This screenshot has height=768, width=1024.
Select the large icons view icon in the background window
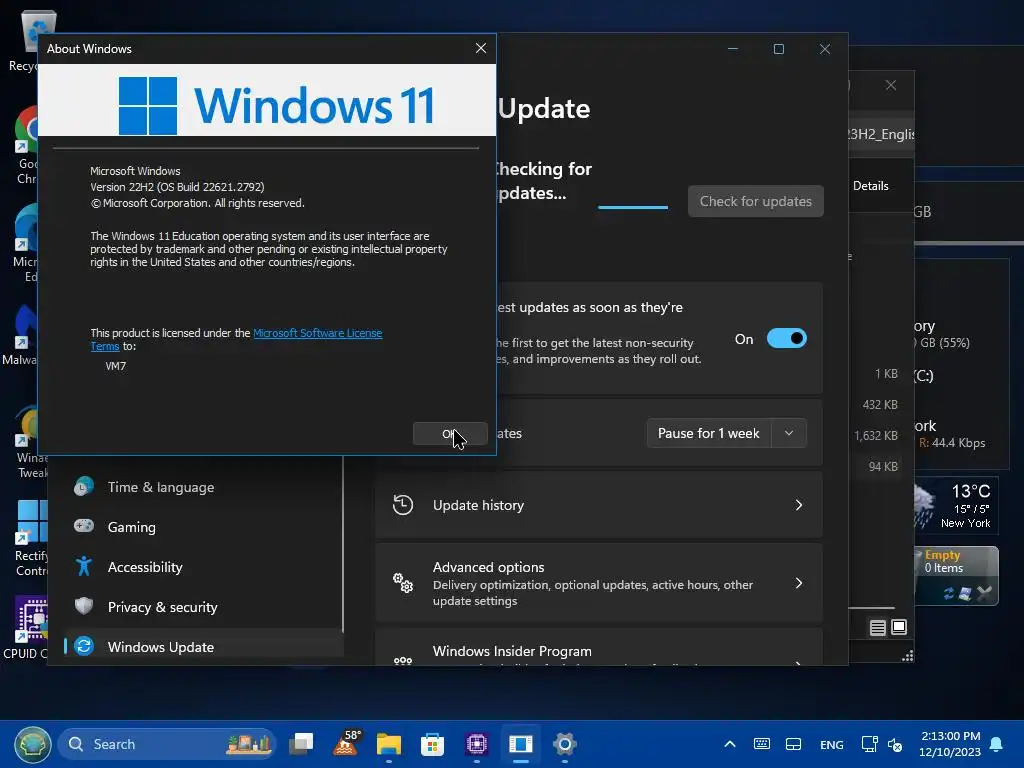(x=899, y=628)
